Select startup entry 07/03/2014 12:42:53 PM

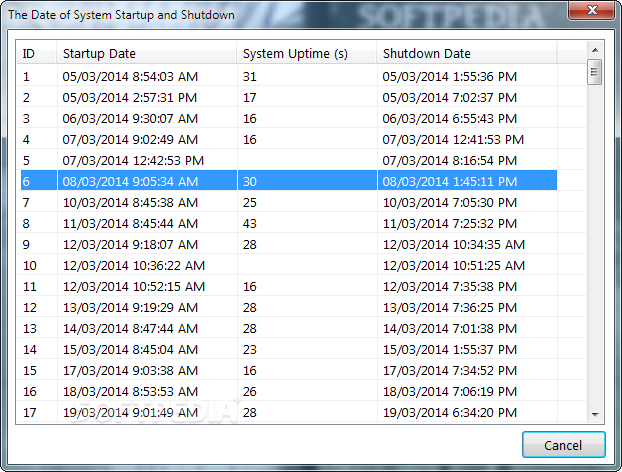click(133, 161)
